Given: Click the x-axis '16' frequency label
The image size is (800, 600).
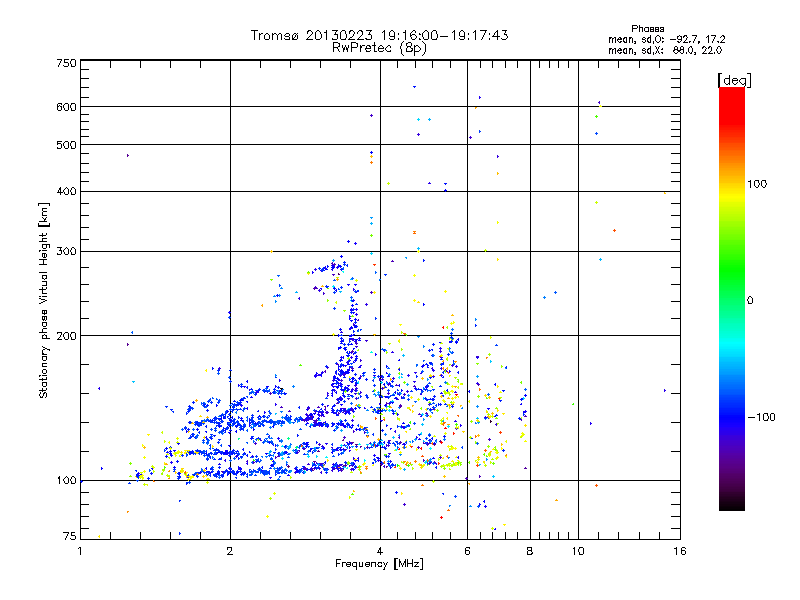Looking at the screenshot, I should tap(680, 551).
